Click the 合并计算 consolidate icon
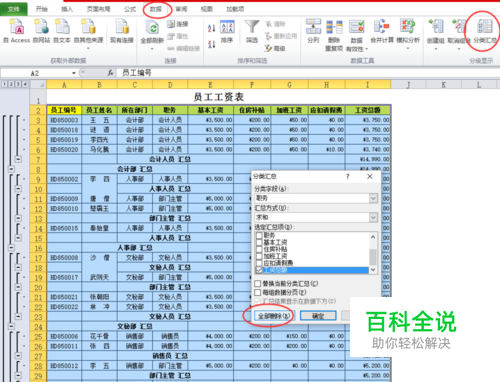This screenshot has width=500, height=382. (382, 26)
